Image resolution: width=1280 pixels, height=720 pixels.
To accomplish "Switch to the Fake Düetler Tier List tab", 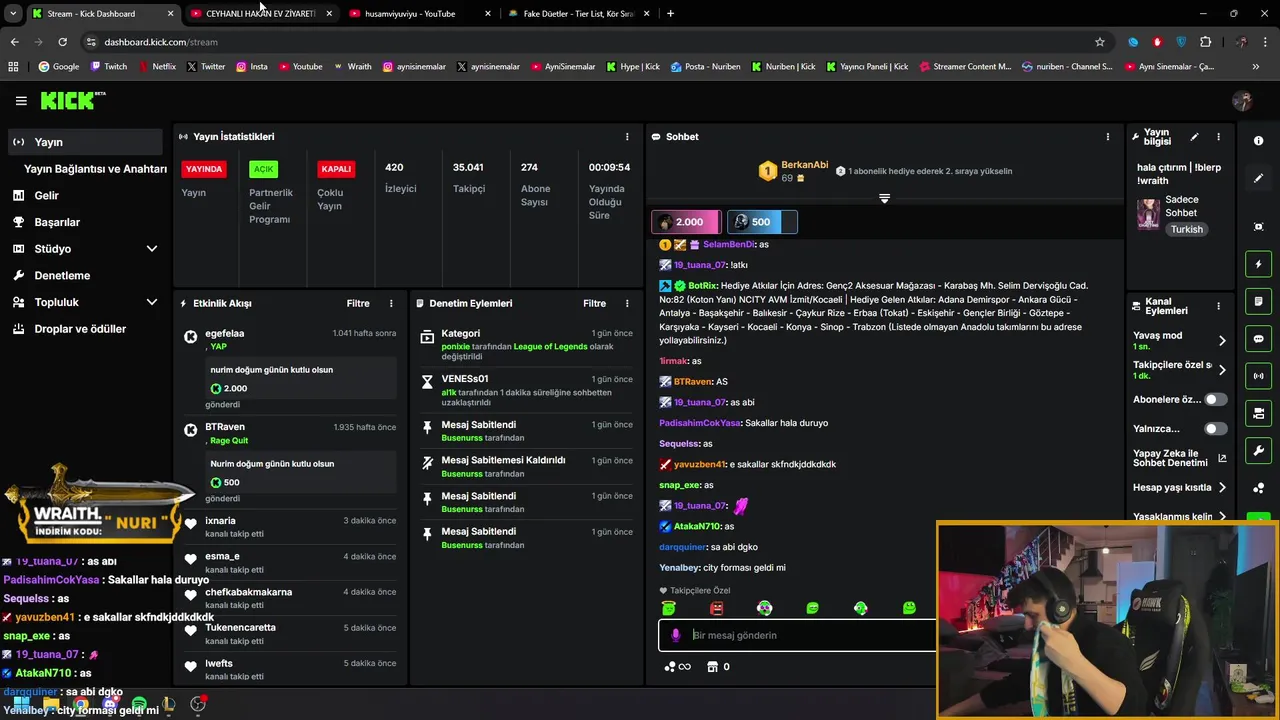I will coord(578,14).
